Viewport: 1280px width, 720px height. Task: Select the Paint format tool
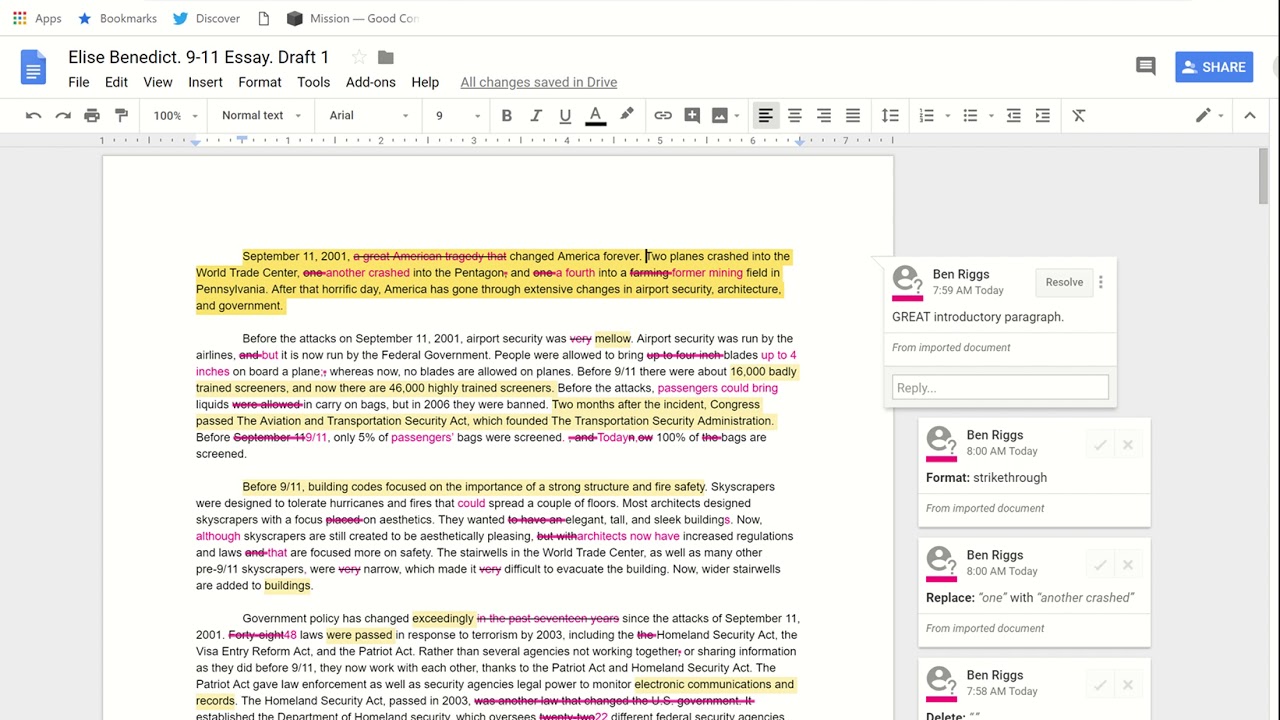click(x=121, y=116)
